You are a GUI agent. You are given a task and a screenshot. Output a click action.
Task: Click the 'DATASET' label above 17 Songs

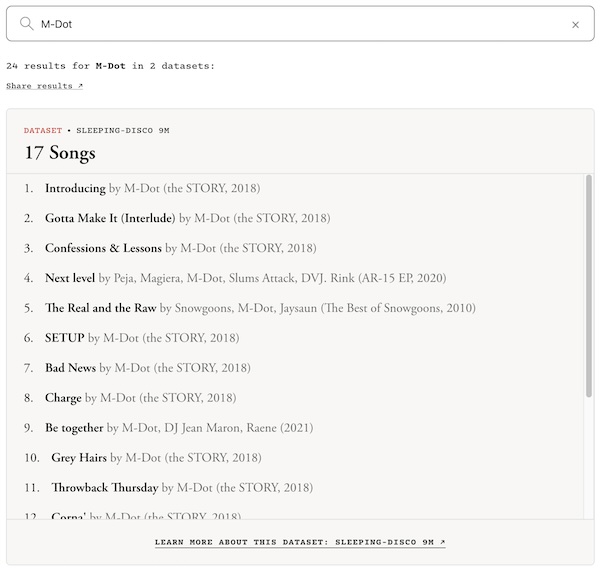click(x=43, y=131)
